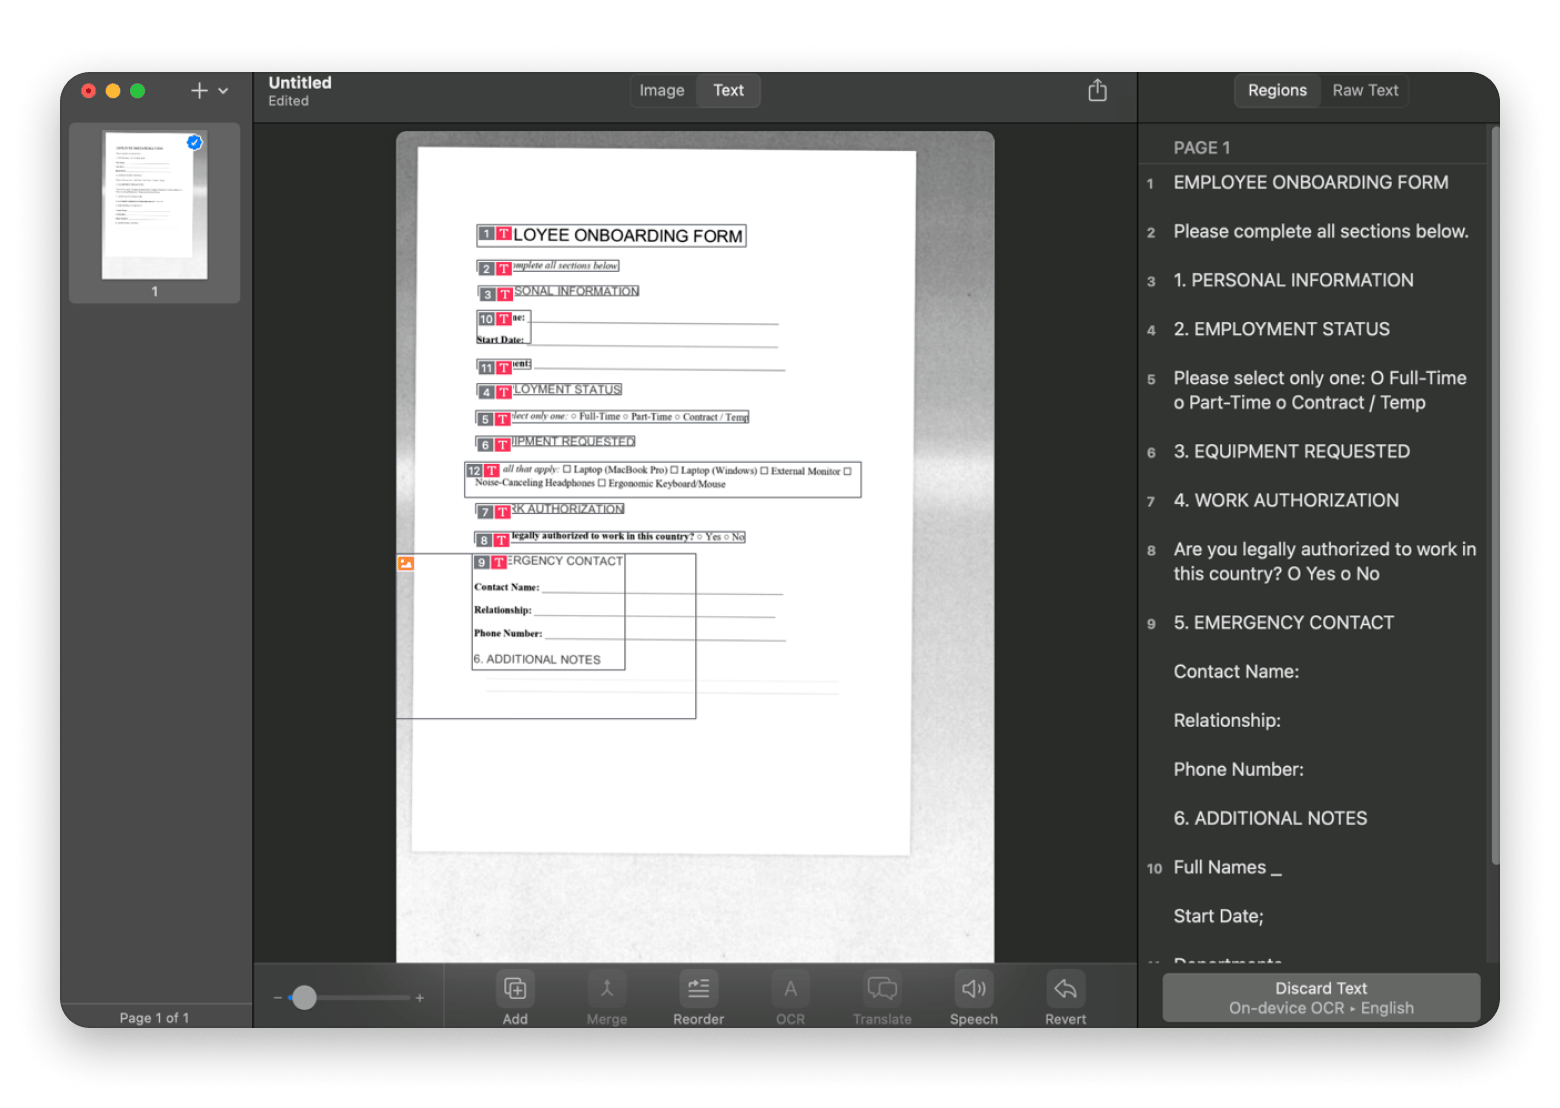Click the Revert icon
1560x1108 pixels.
pyautogui.click(x=1064, y=988)
